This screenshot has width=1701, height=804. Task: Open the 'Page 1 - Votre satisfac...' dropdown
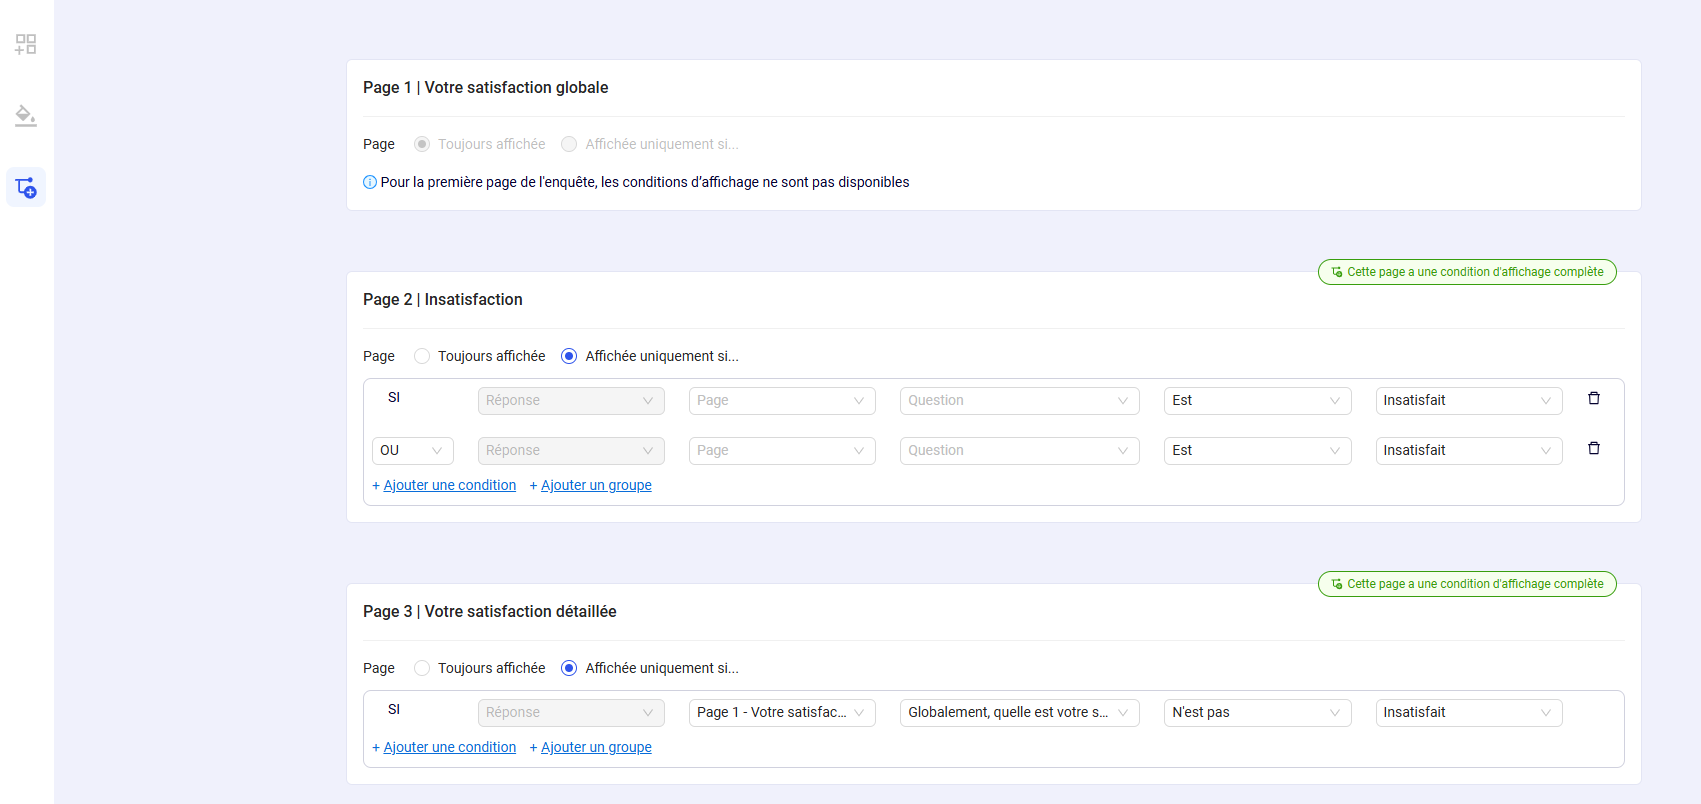[781, 713]
